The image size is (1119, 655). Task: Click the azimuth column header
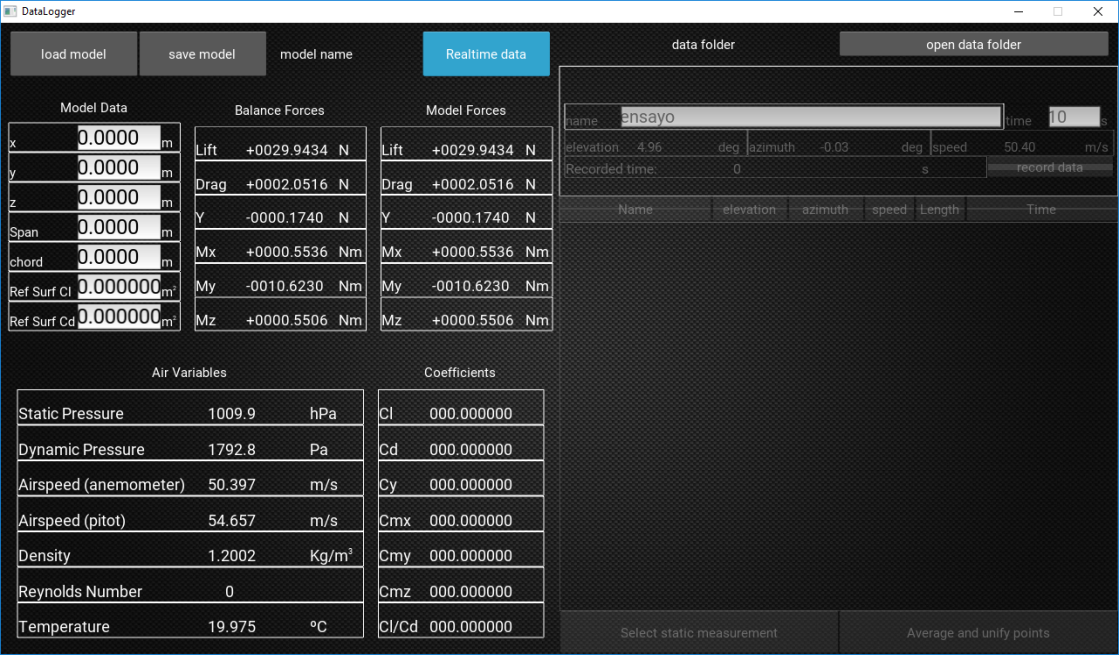[x=825, y=210]
